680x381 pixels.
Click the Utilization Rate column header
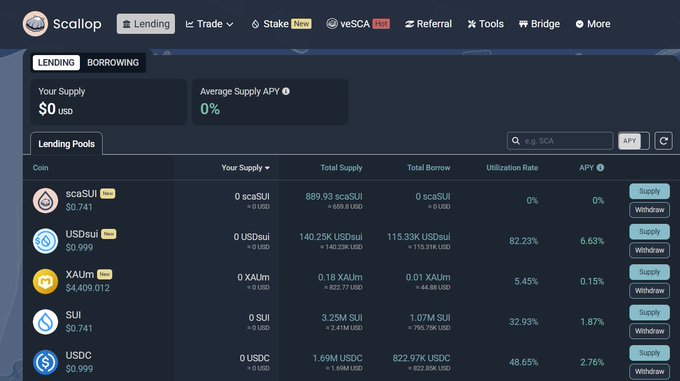512,168
